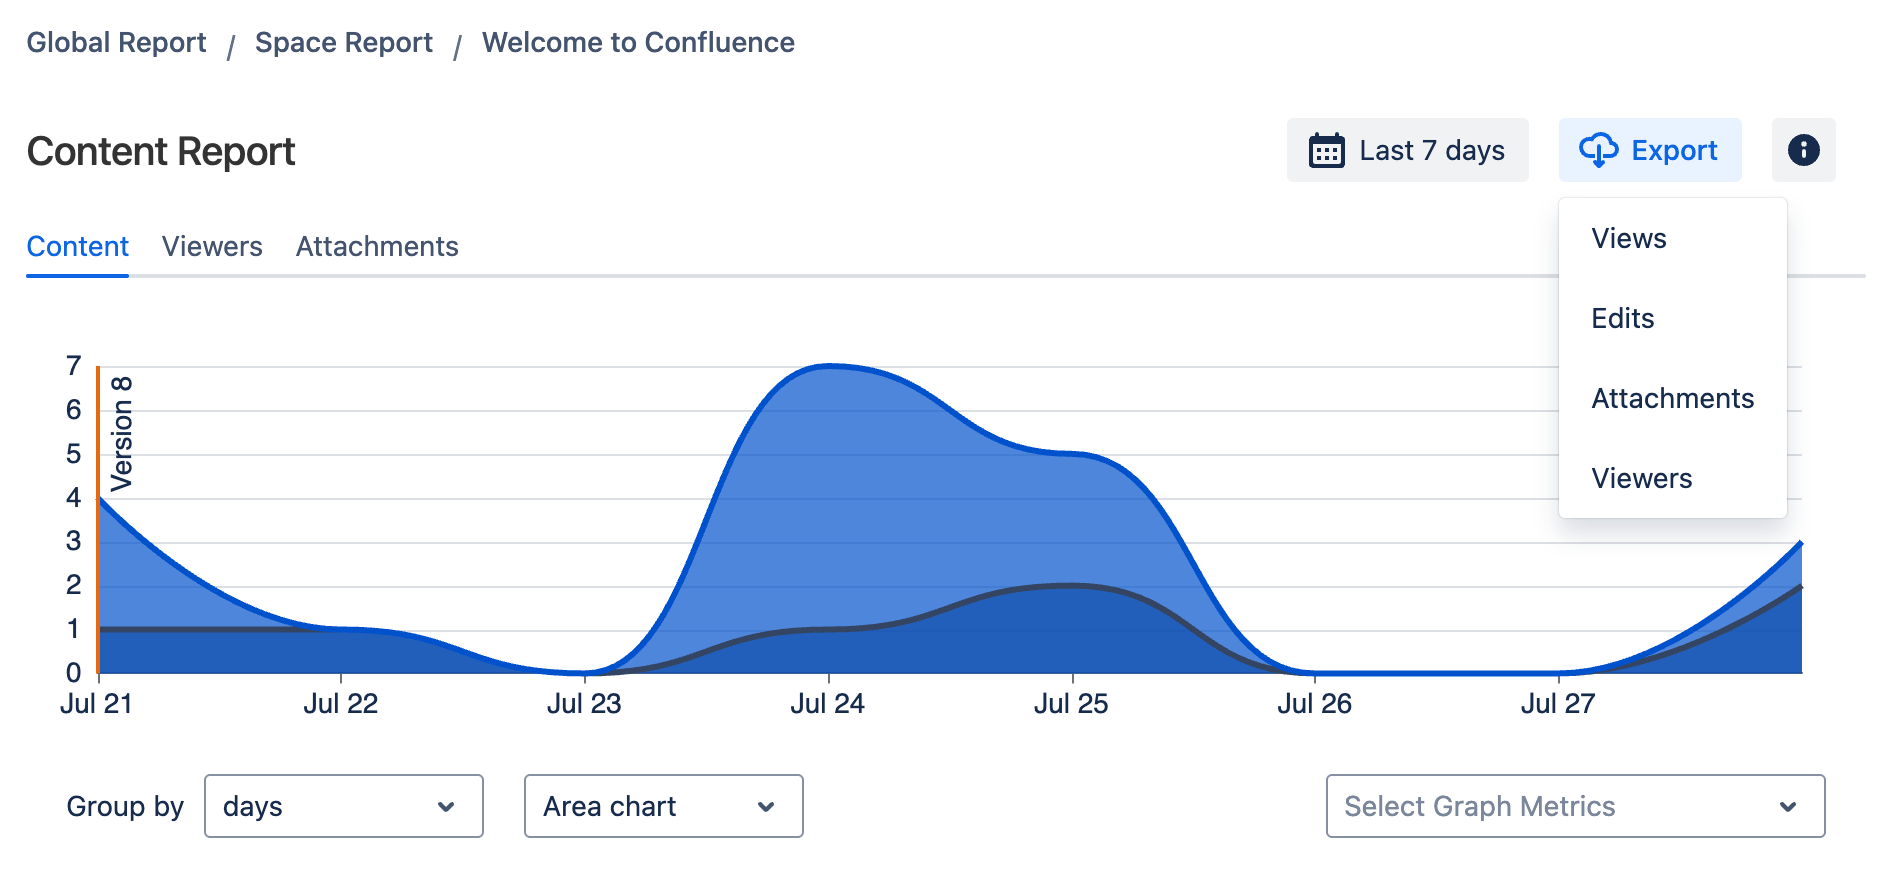
Task: Choose Edits from the Export menu
Action: tap(1623, 319)
